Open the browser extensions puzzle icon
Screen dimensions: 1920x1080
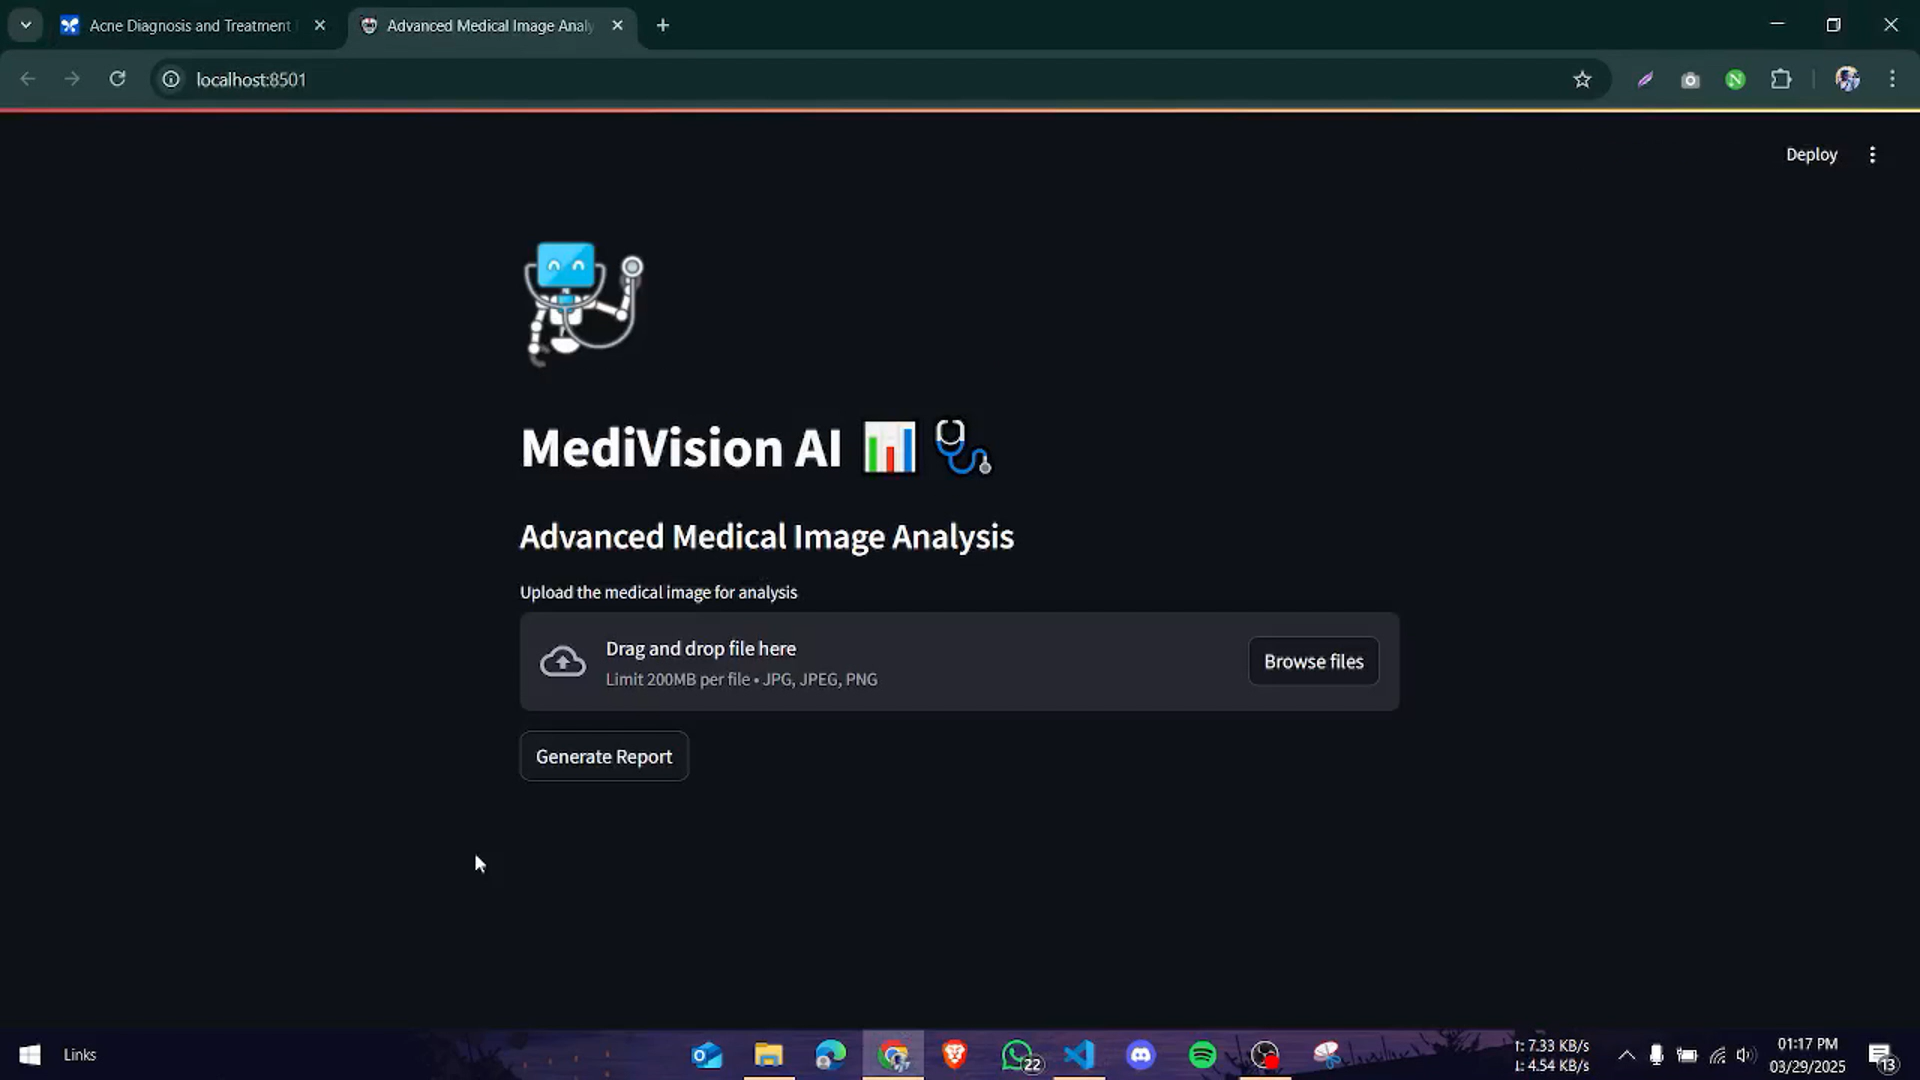[x=1781, y=79]
